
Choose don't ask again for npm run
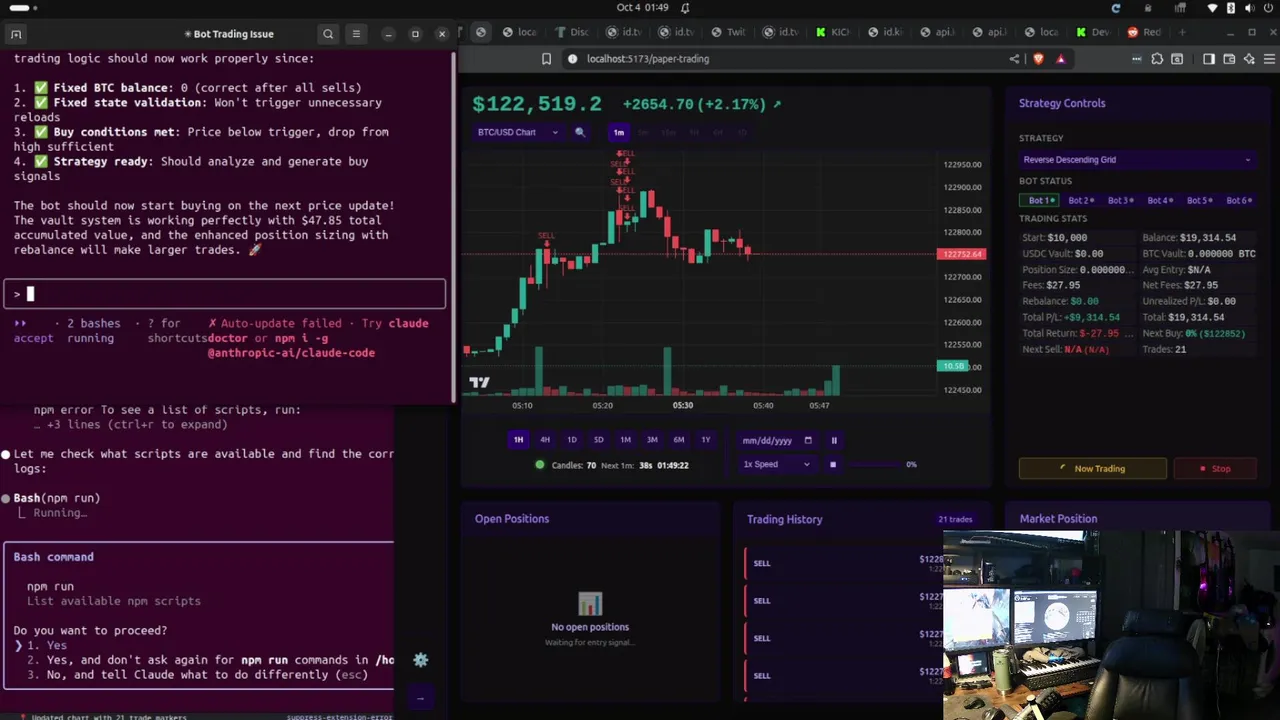click(x=210, y=660)
